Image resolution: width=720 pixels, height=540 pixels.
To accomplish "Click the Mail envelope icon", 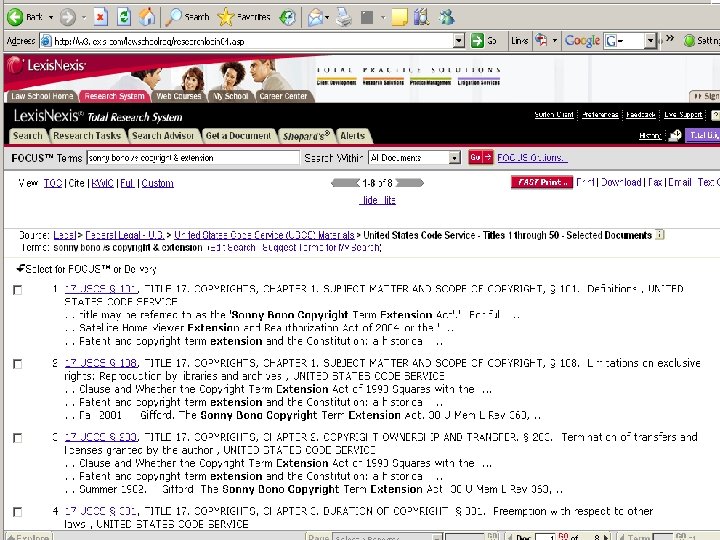I will point(315,17).
